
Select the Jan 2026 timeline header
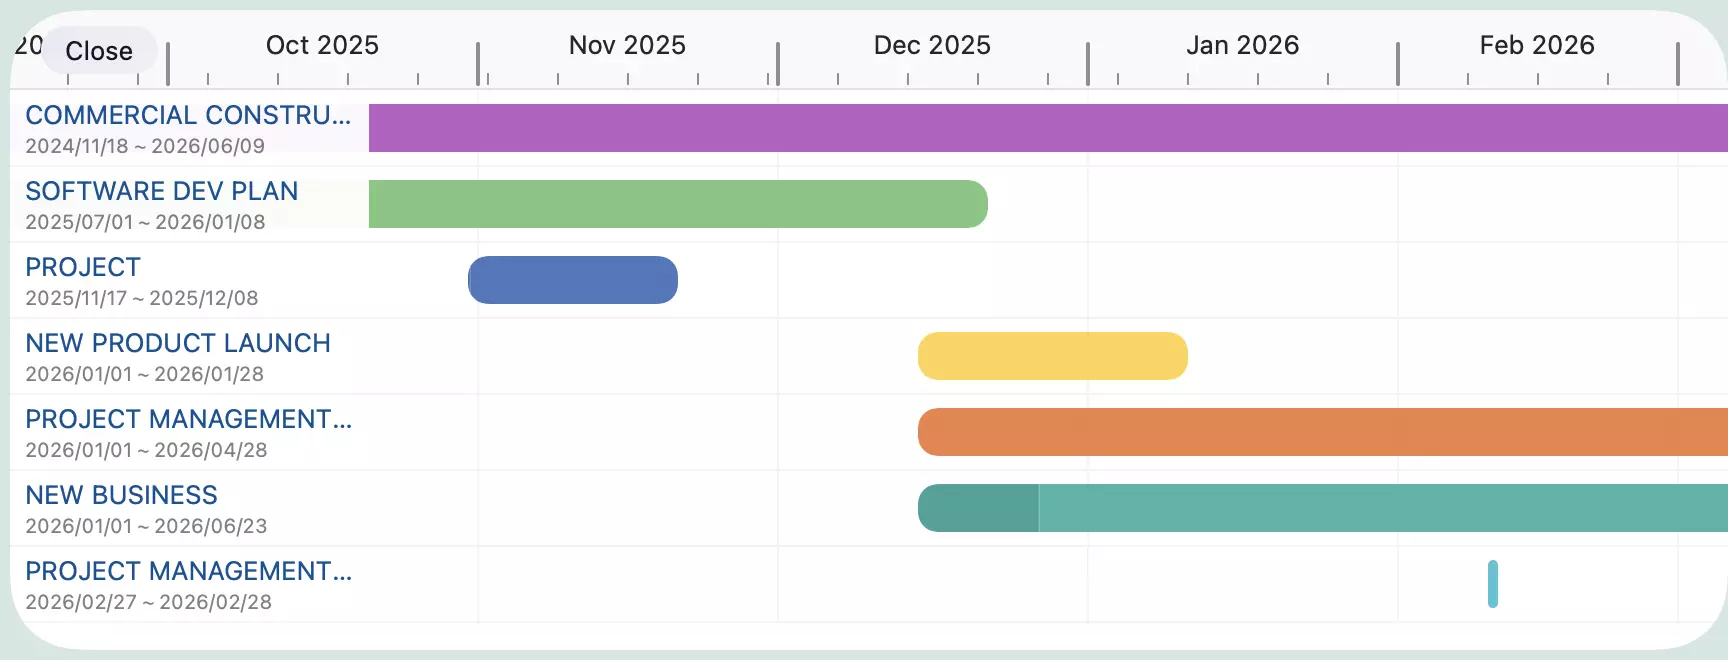point(1241,45)
